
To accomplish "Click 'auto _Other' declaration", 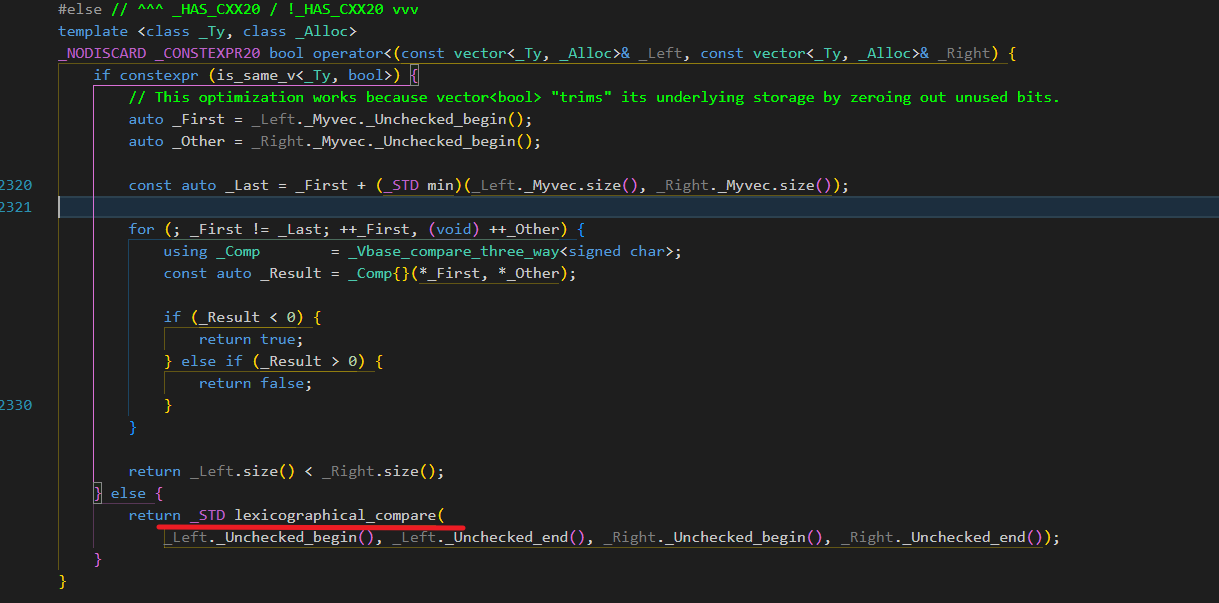I will tap(177, 141).
